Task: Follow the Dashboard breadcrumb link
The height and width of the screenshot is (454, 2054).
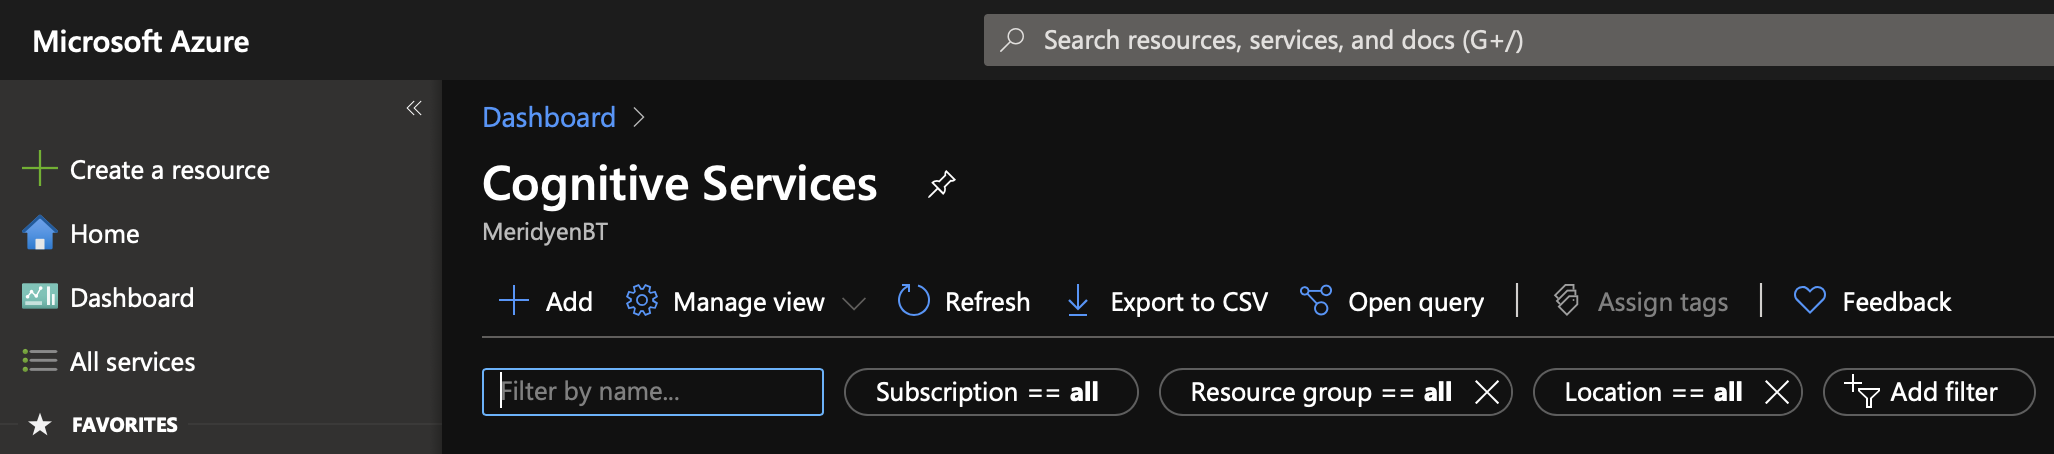Action: coord(549,118)
